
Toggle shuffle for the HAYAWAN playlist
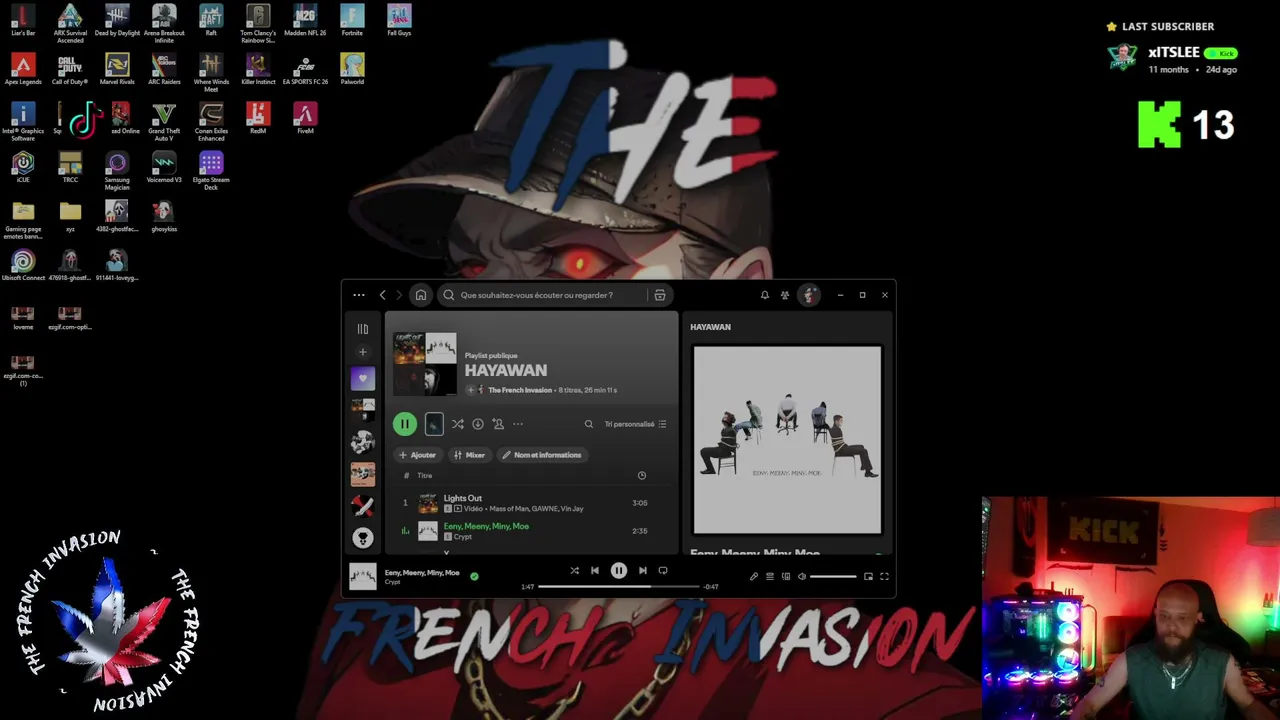click(457, 424)
